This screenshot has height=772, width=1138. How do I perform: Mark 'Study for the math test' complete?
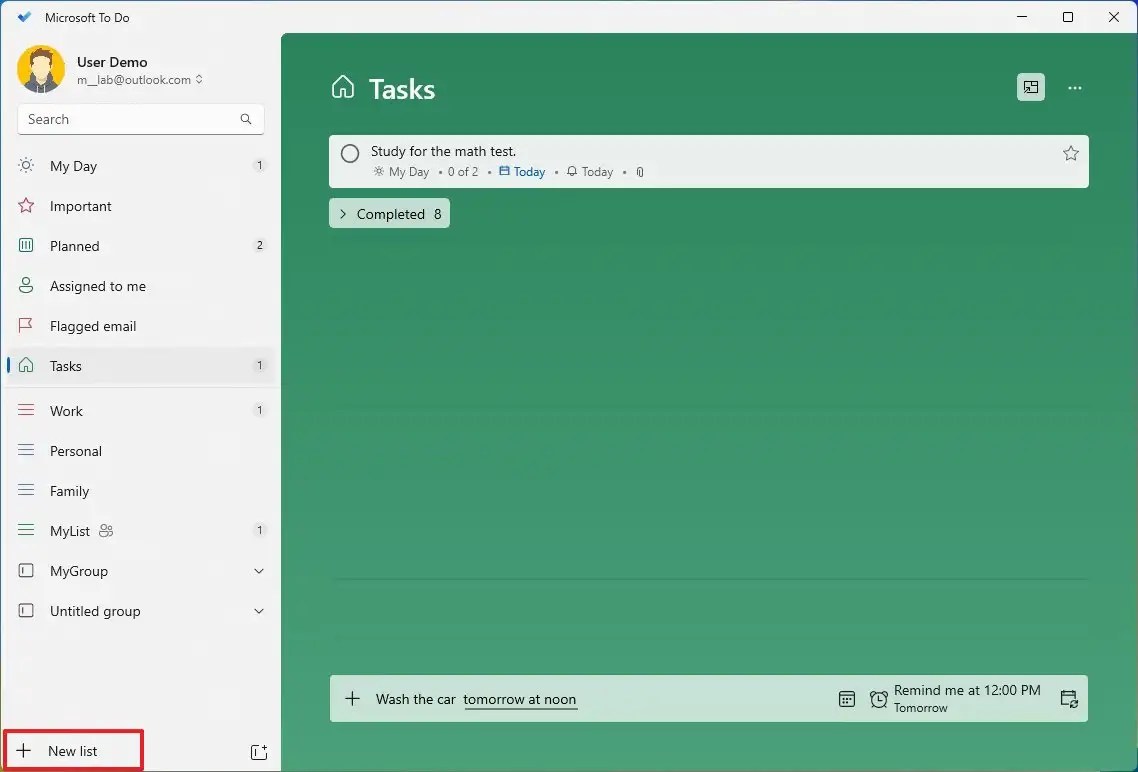349,153
